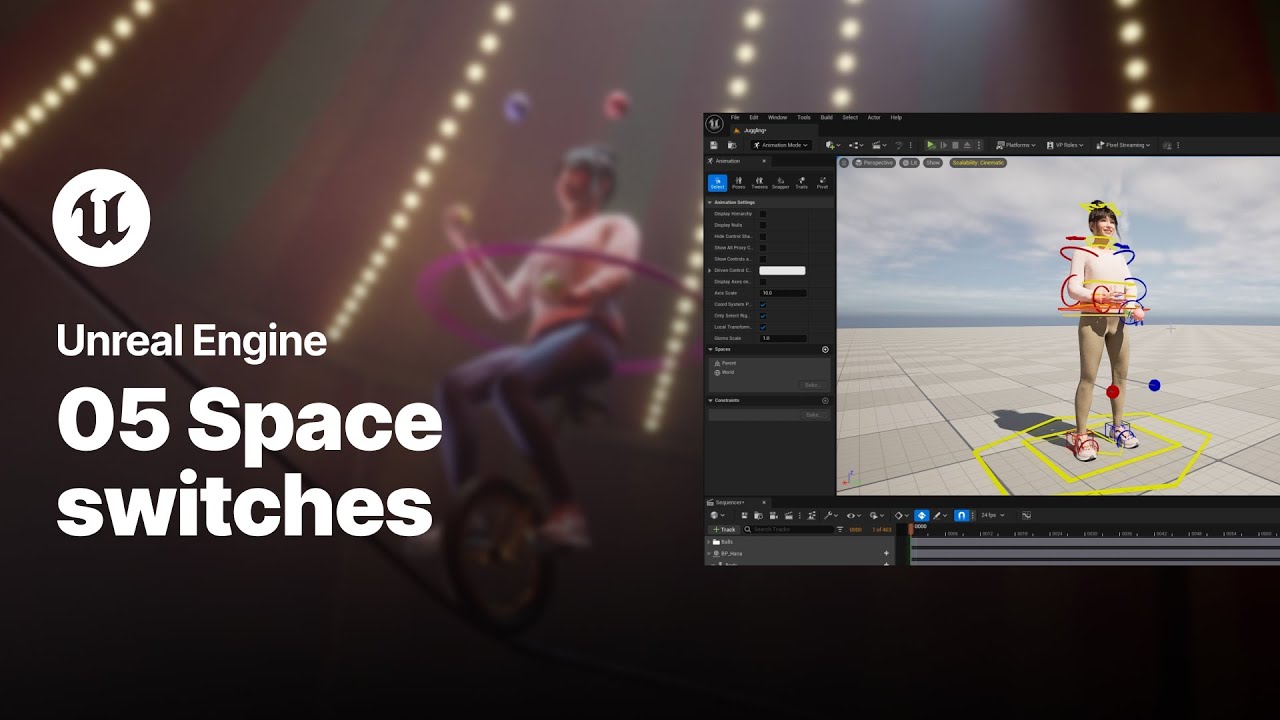
Task: Select the Tweens tool
Action: [x=759, y=183]
